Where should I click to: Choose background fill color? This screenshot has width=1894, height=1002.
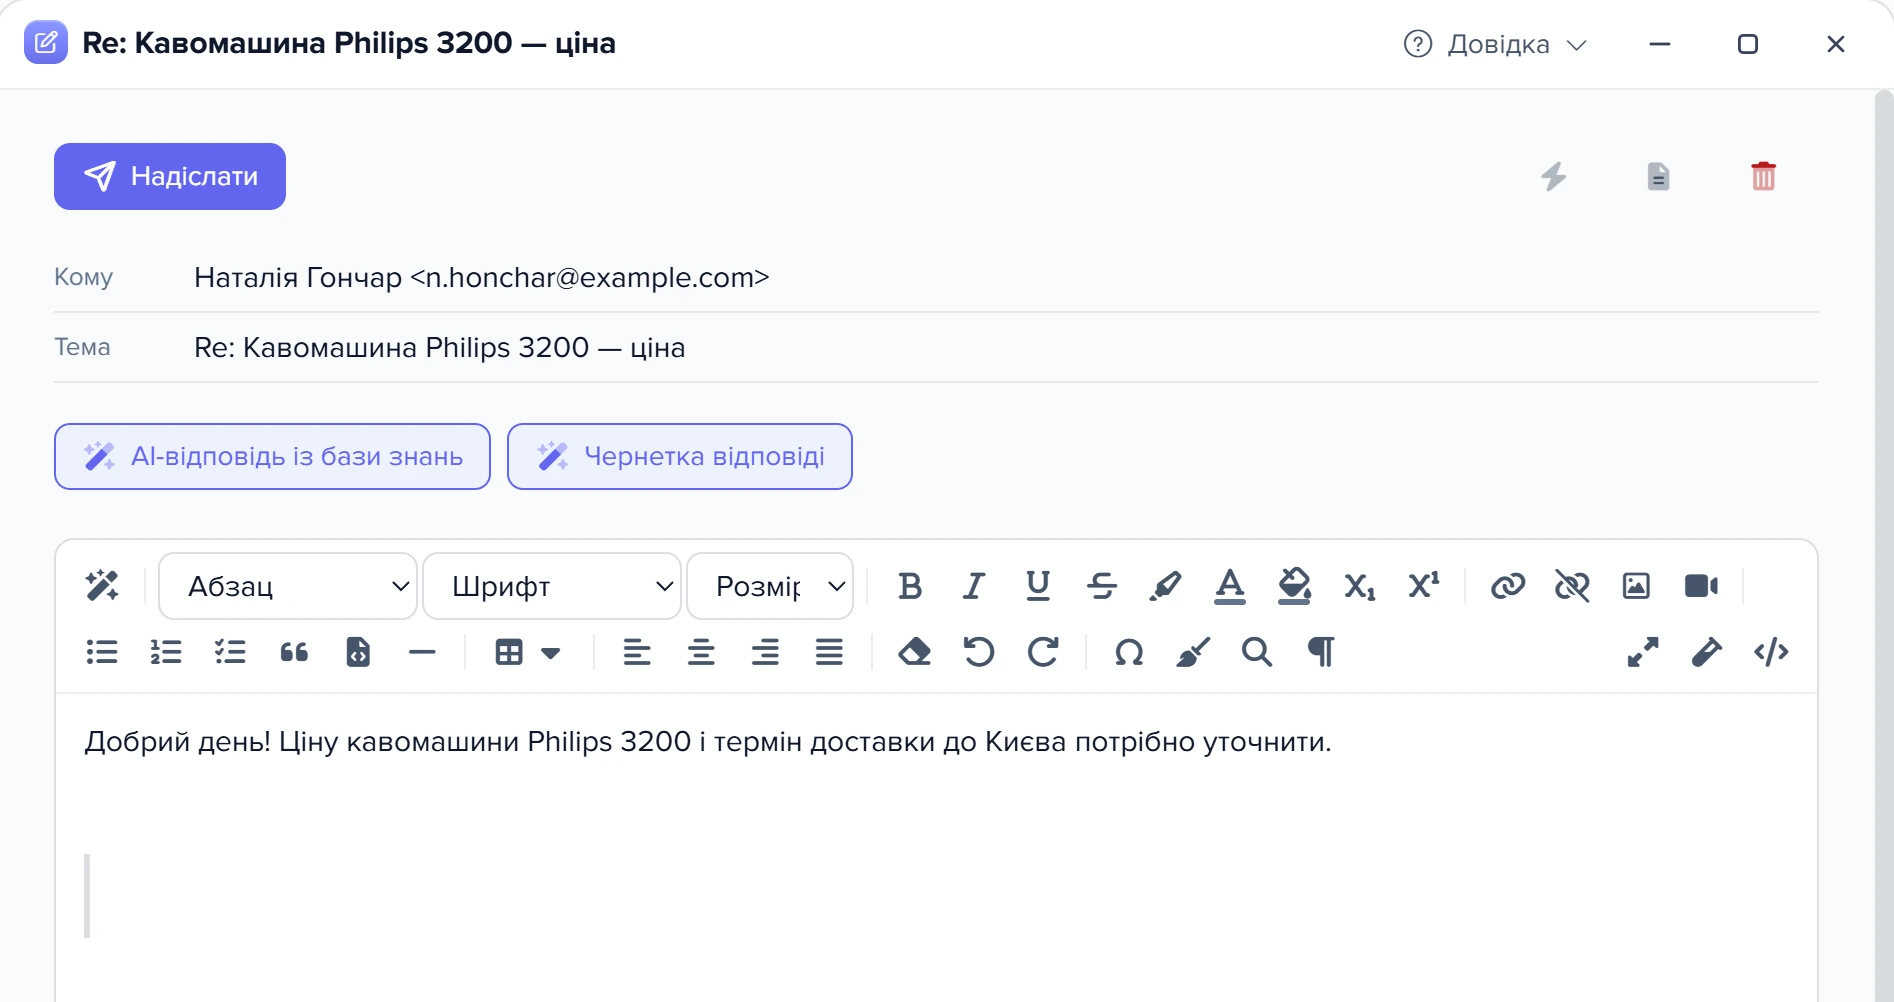coord(1294,586)
